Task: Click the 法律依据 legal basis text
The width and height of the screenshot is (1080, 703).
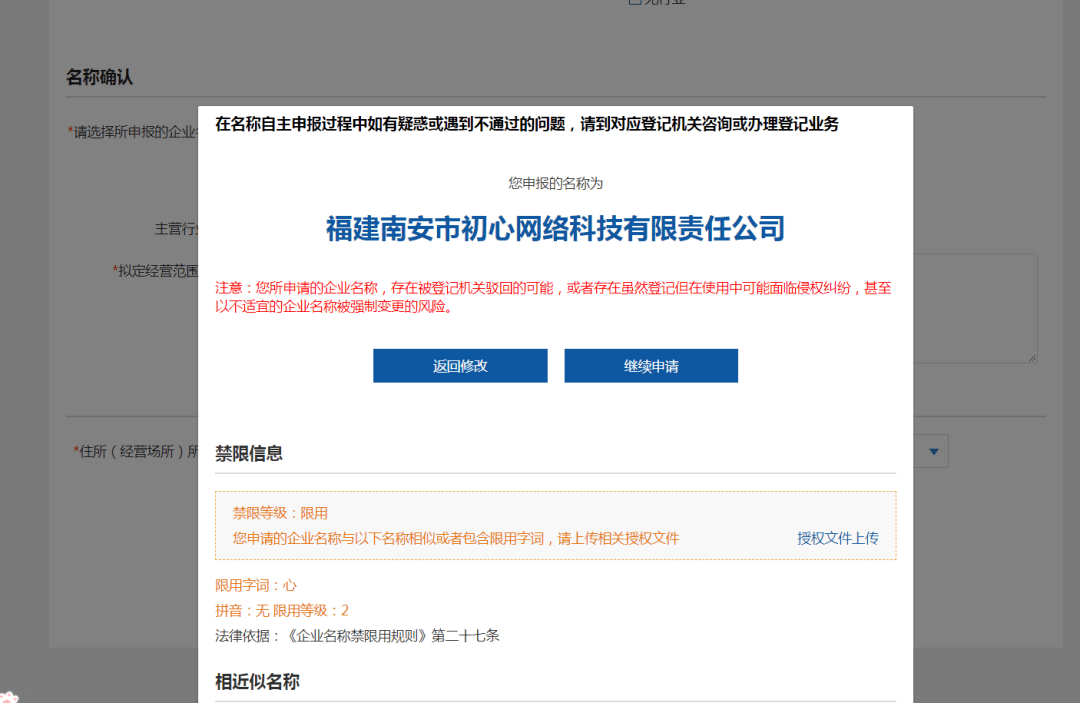Action: [x=357, y=635]
